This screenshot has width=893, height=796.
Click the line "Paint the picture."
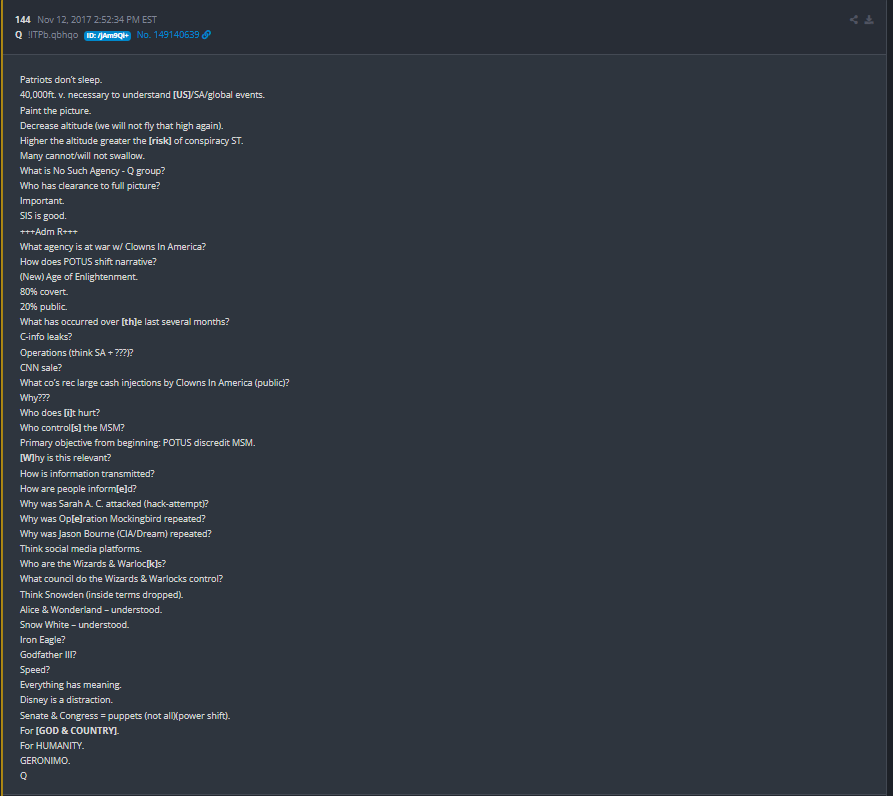[x=55, y=110]
